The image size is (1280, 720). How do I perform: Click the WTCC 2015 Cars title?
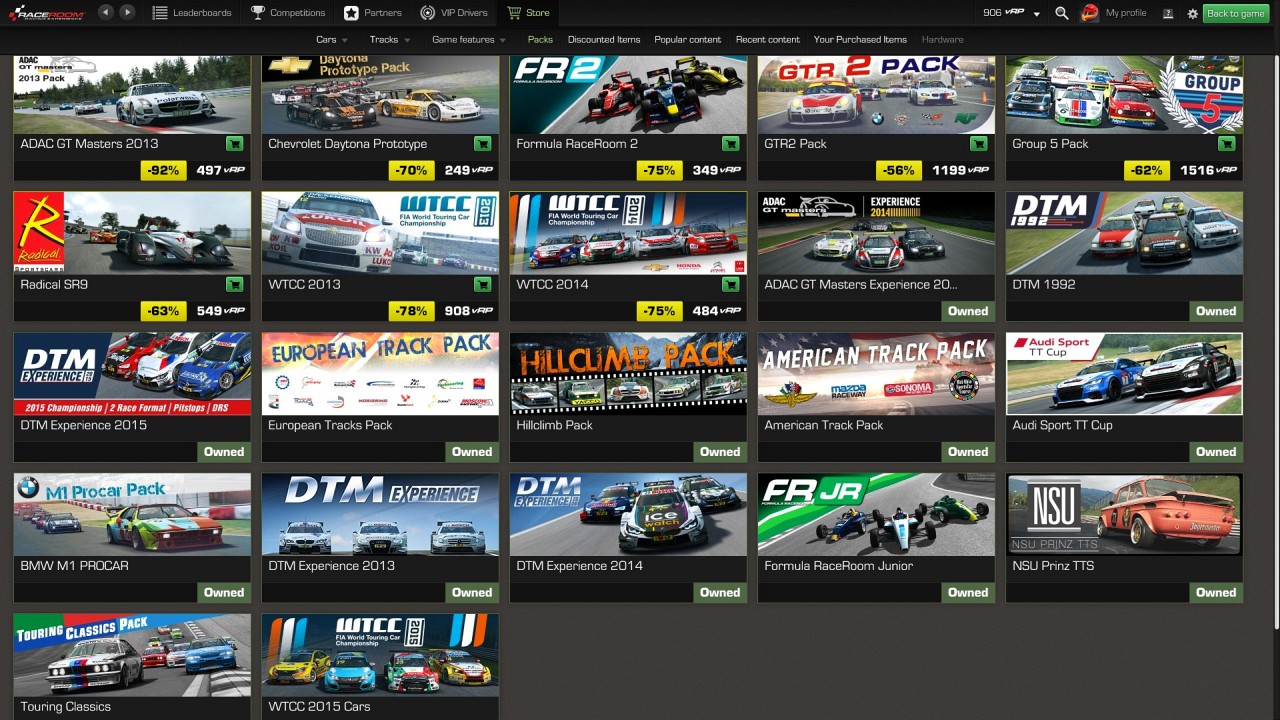click(319, 707)
